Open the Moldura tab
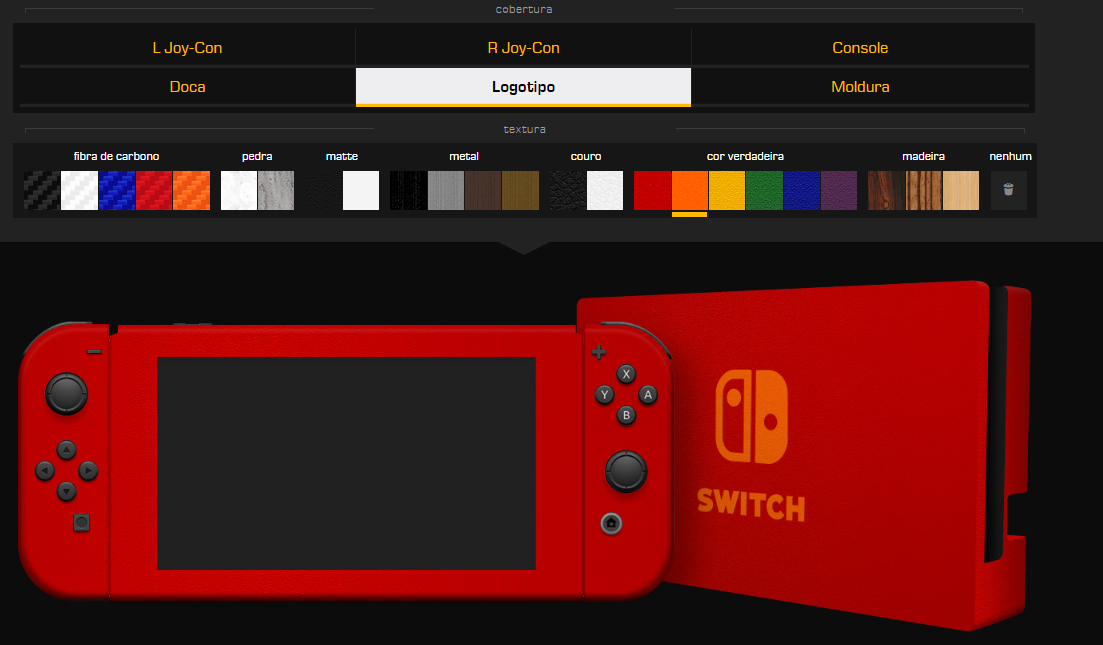Screen dimensions: 1103x645 point(860,87)
